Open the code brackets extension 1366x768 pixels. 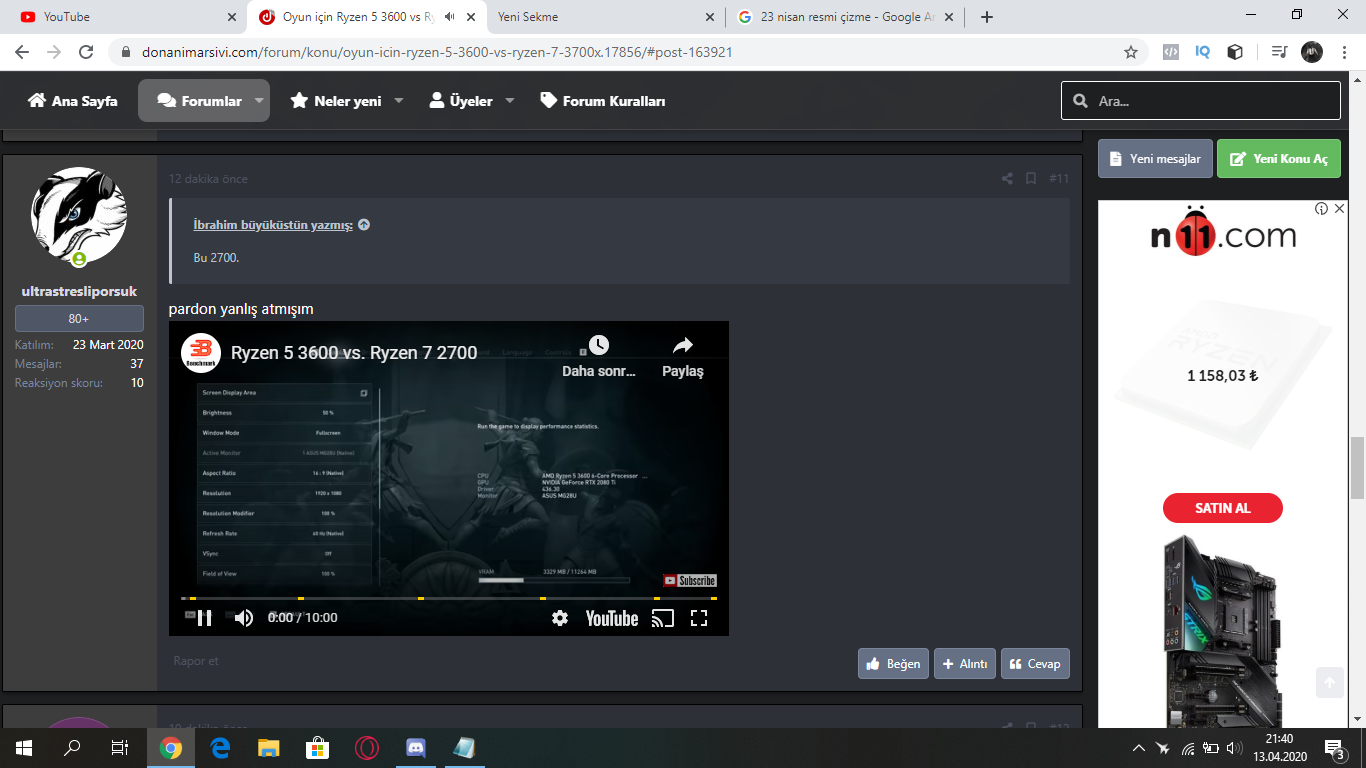pyautogui.click(x=1171, y=52)
